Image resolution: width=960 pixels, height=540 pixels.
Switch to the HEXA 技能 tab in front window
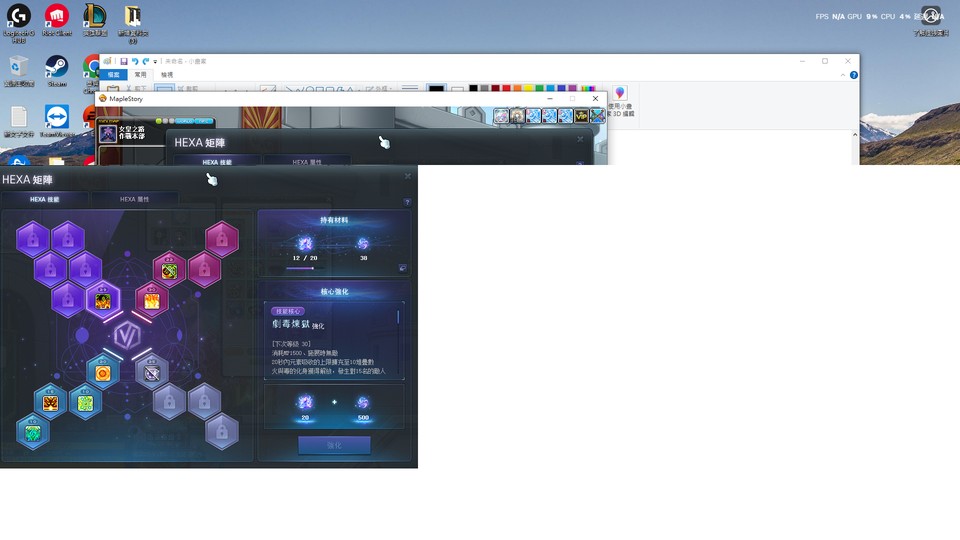[45, 200]
